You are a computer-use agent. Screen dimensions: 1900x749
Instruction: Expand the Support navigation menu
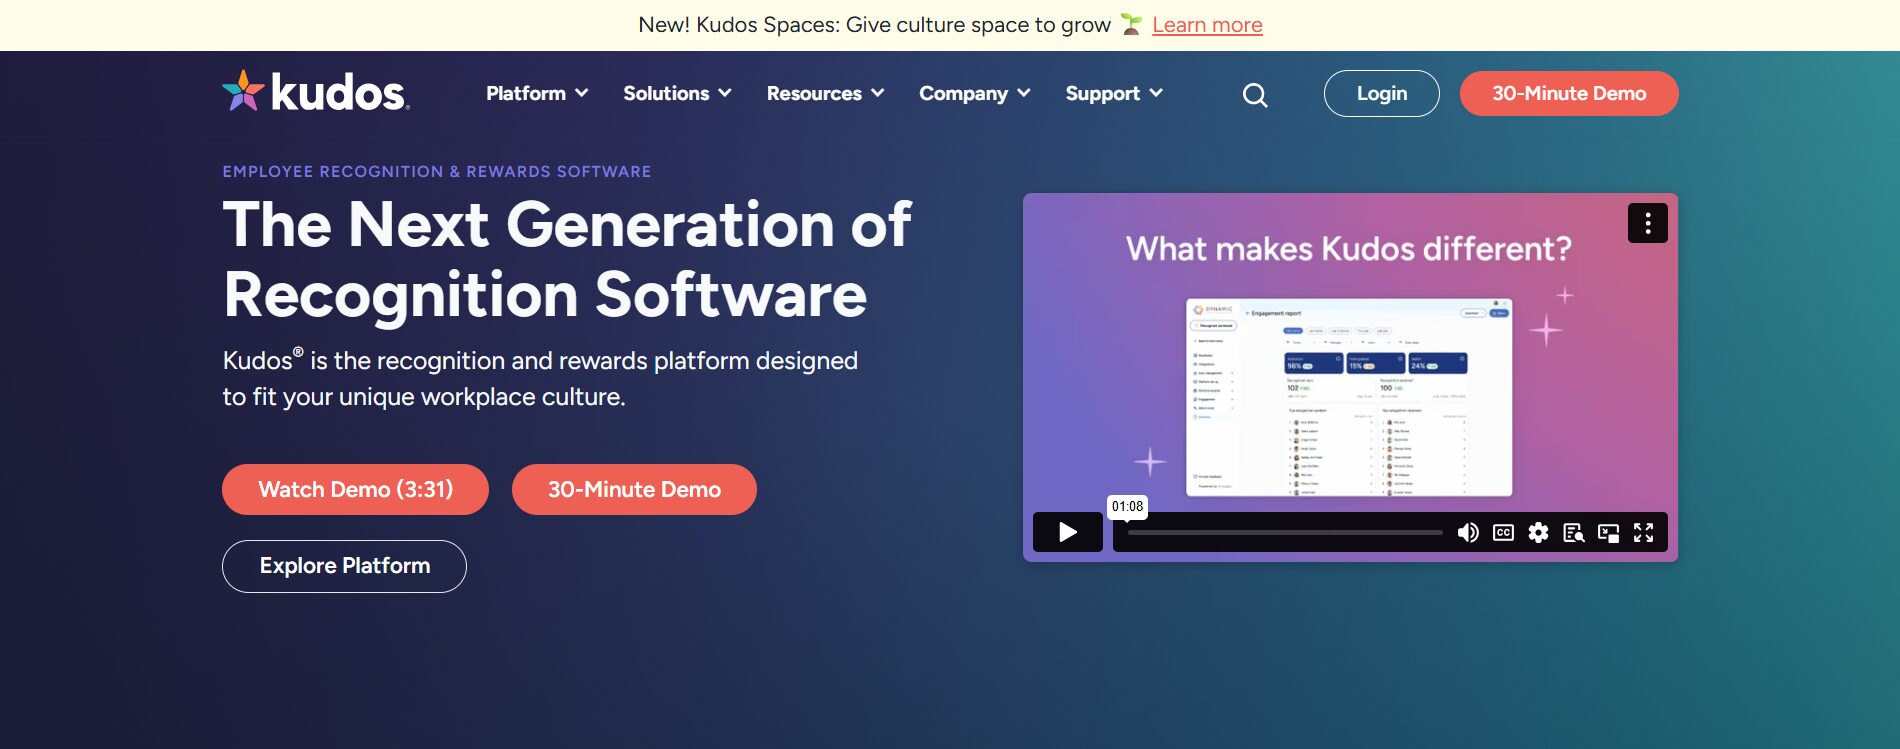click(1114, 93)
